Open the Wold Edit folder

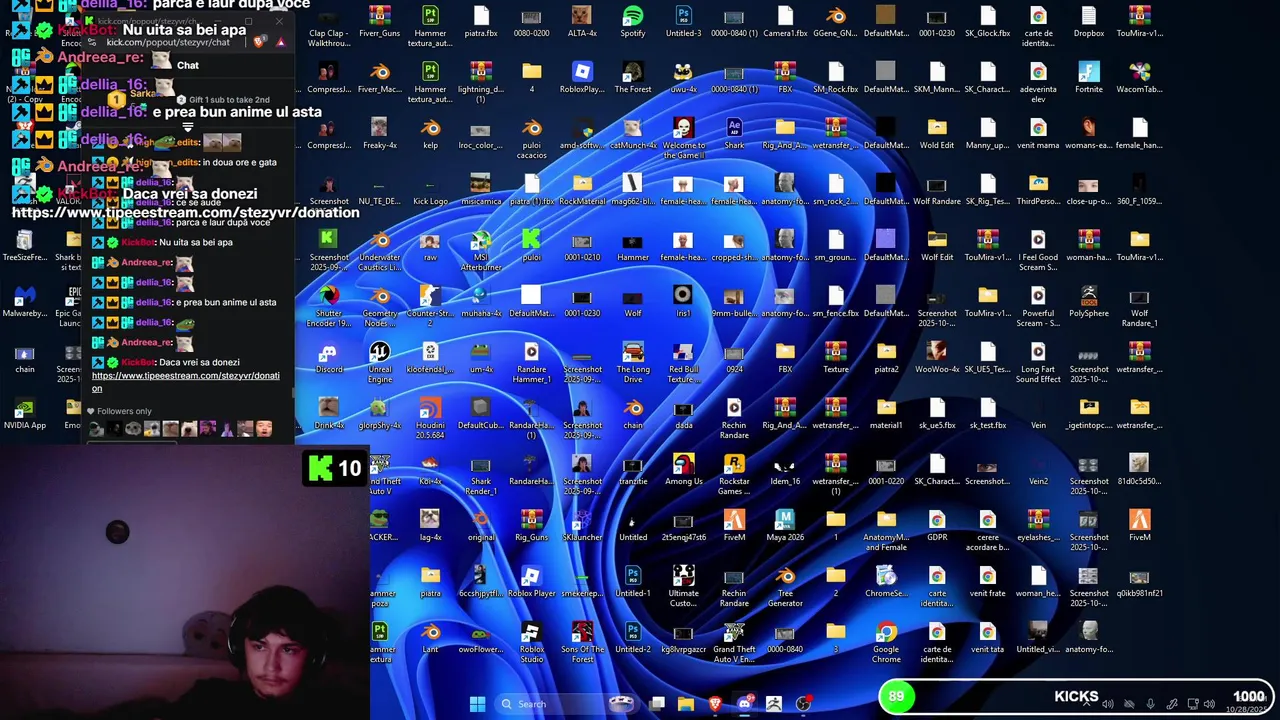click(x=937, y=134)
